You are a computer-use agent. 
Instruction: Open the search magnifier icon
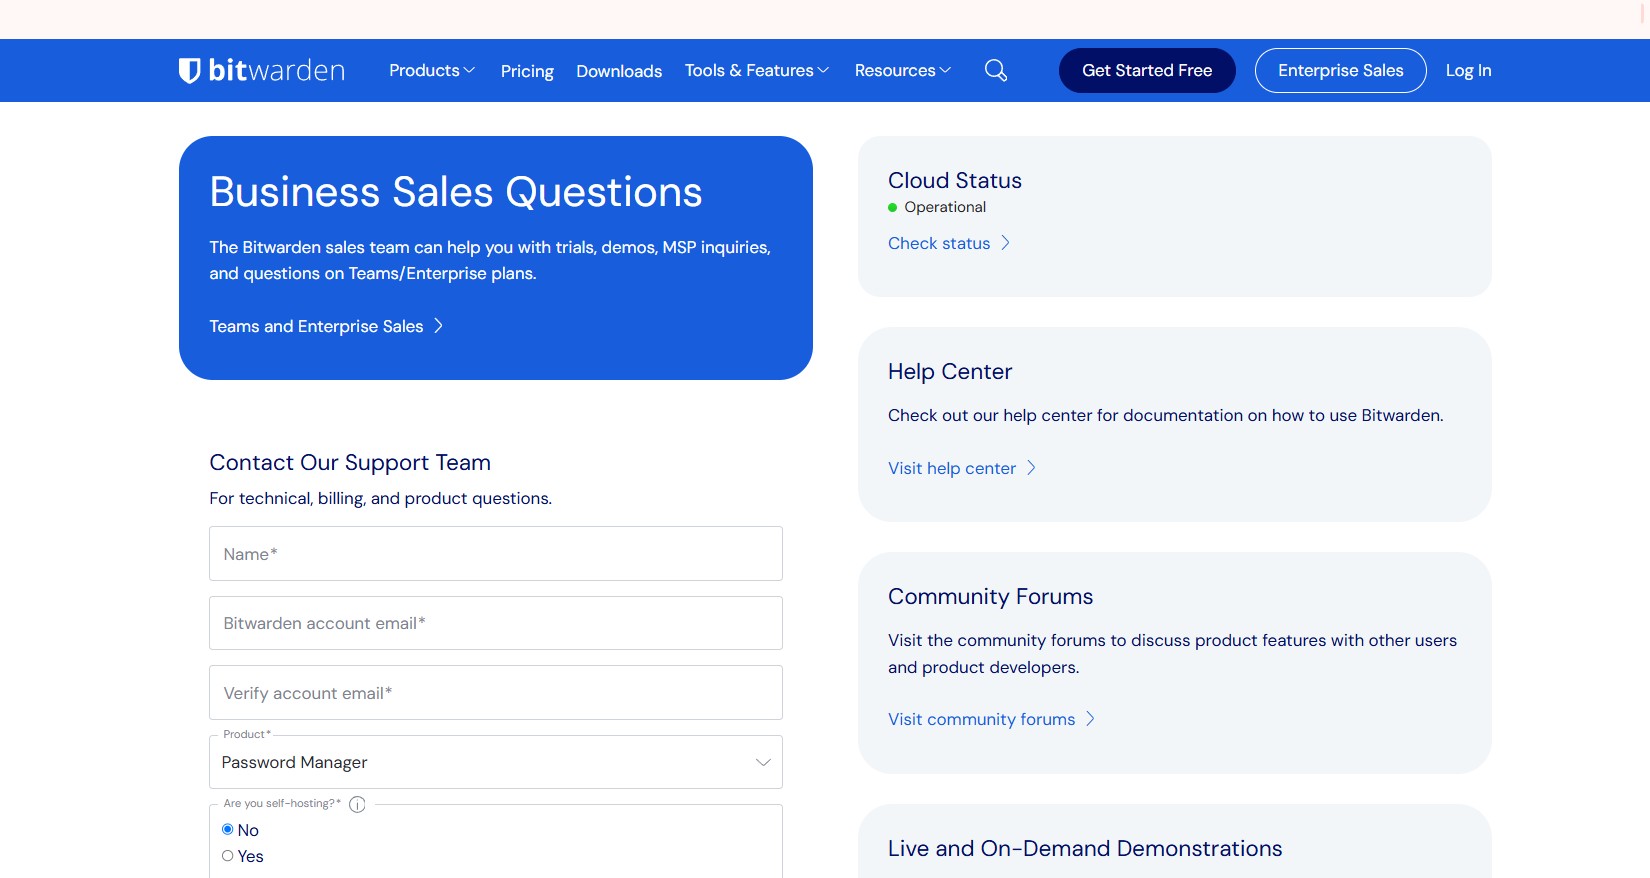click(996, 70)
